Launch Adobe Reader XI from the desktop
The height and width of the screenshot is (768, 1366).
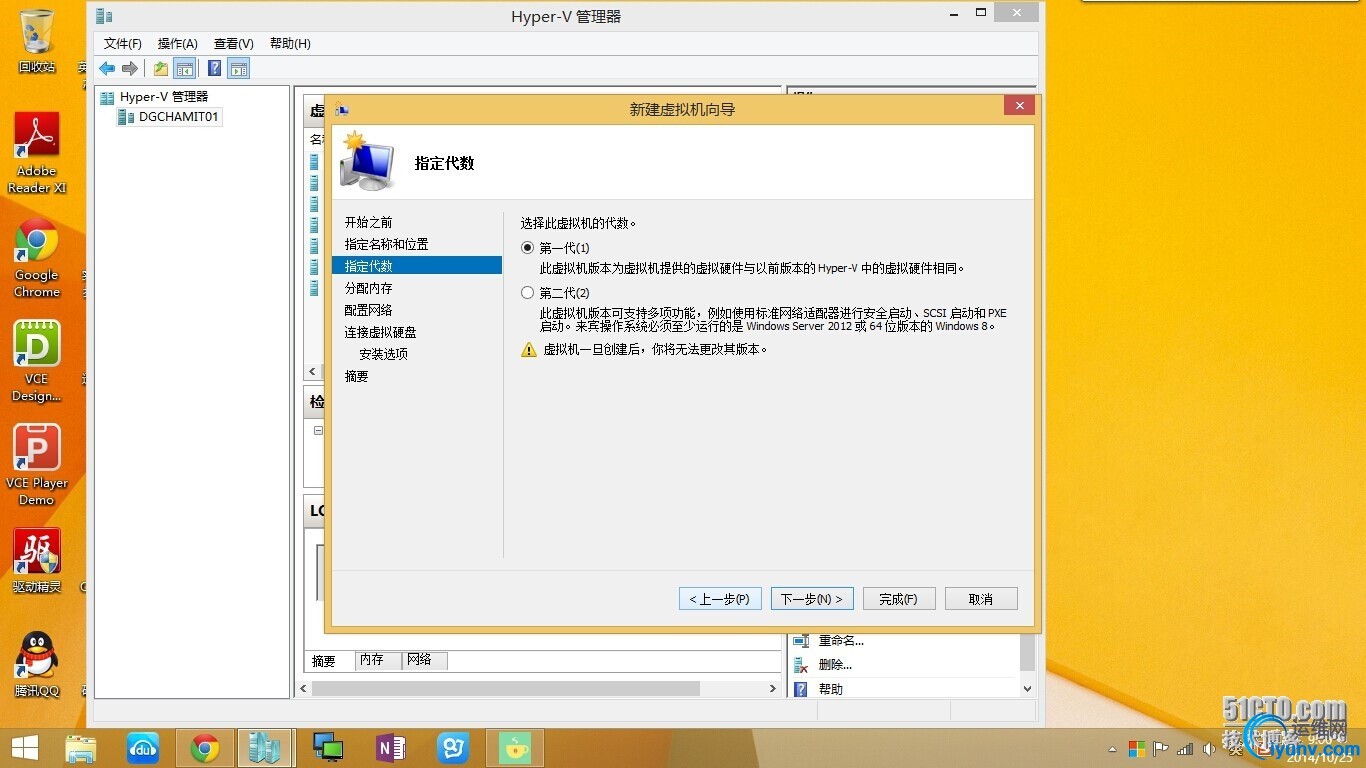click(37, 152)
